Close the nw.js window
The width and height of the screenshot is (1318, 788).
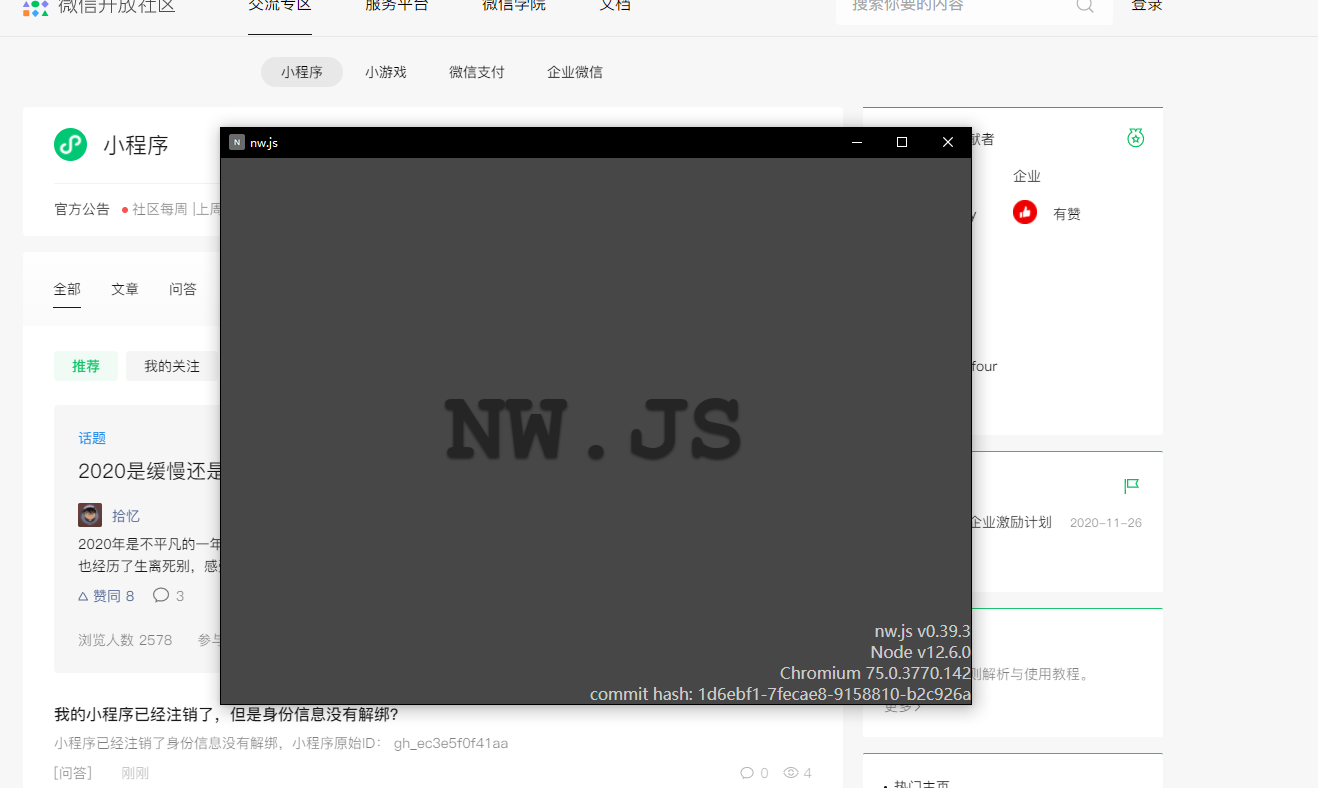tap(948, 142)
